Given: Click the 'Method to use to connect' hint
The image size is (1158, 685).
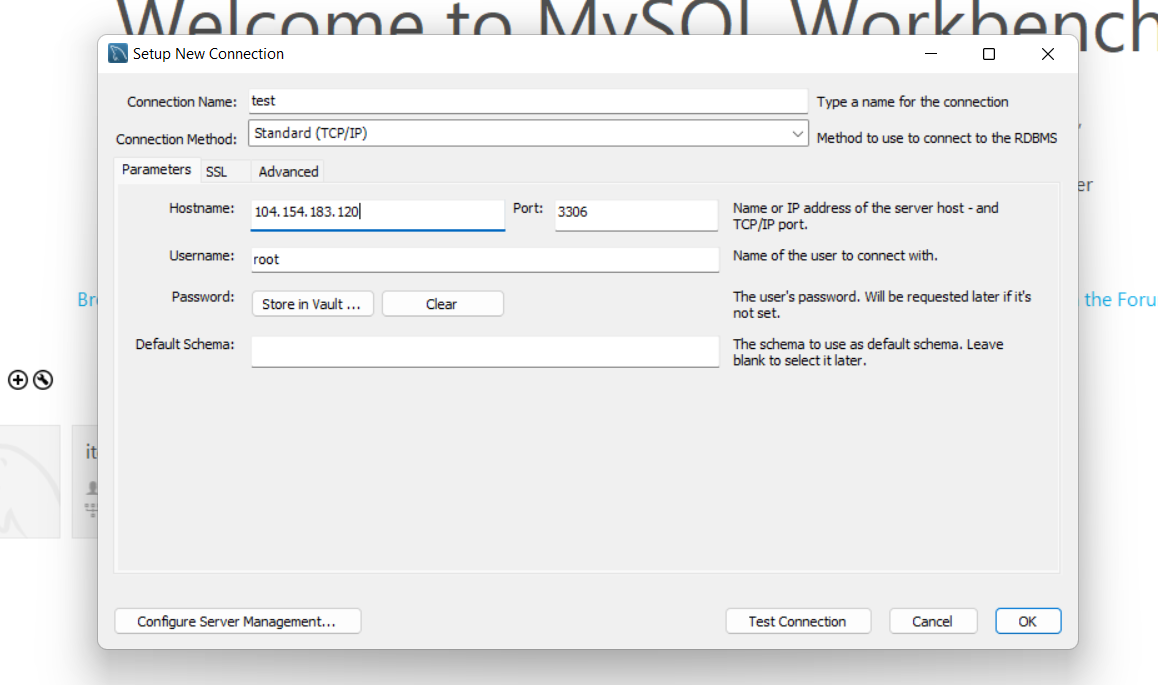Looking at the screenshot, I should pos(936,138).
